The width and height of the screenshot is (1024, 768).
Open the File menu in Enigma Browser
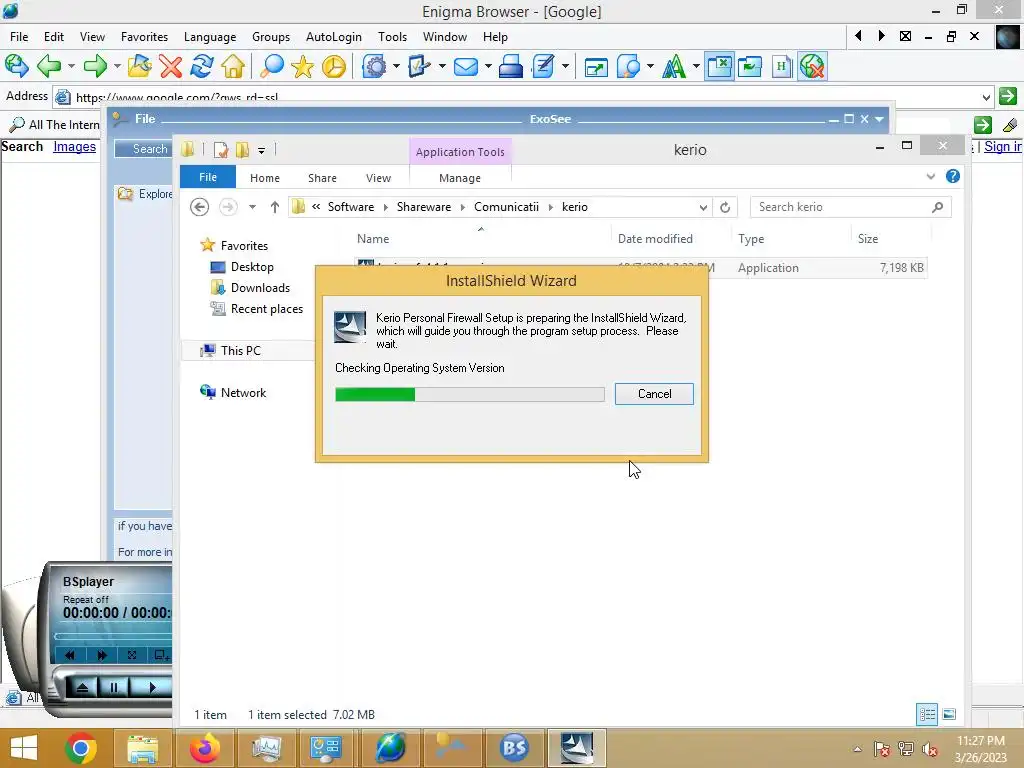tap(19, 37)
